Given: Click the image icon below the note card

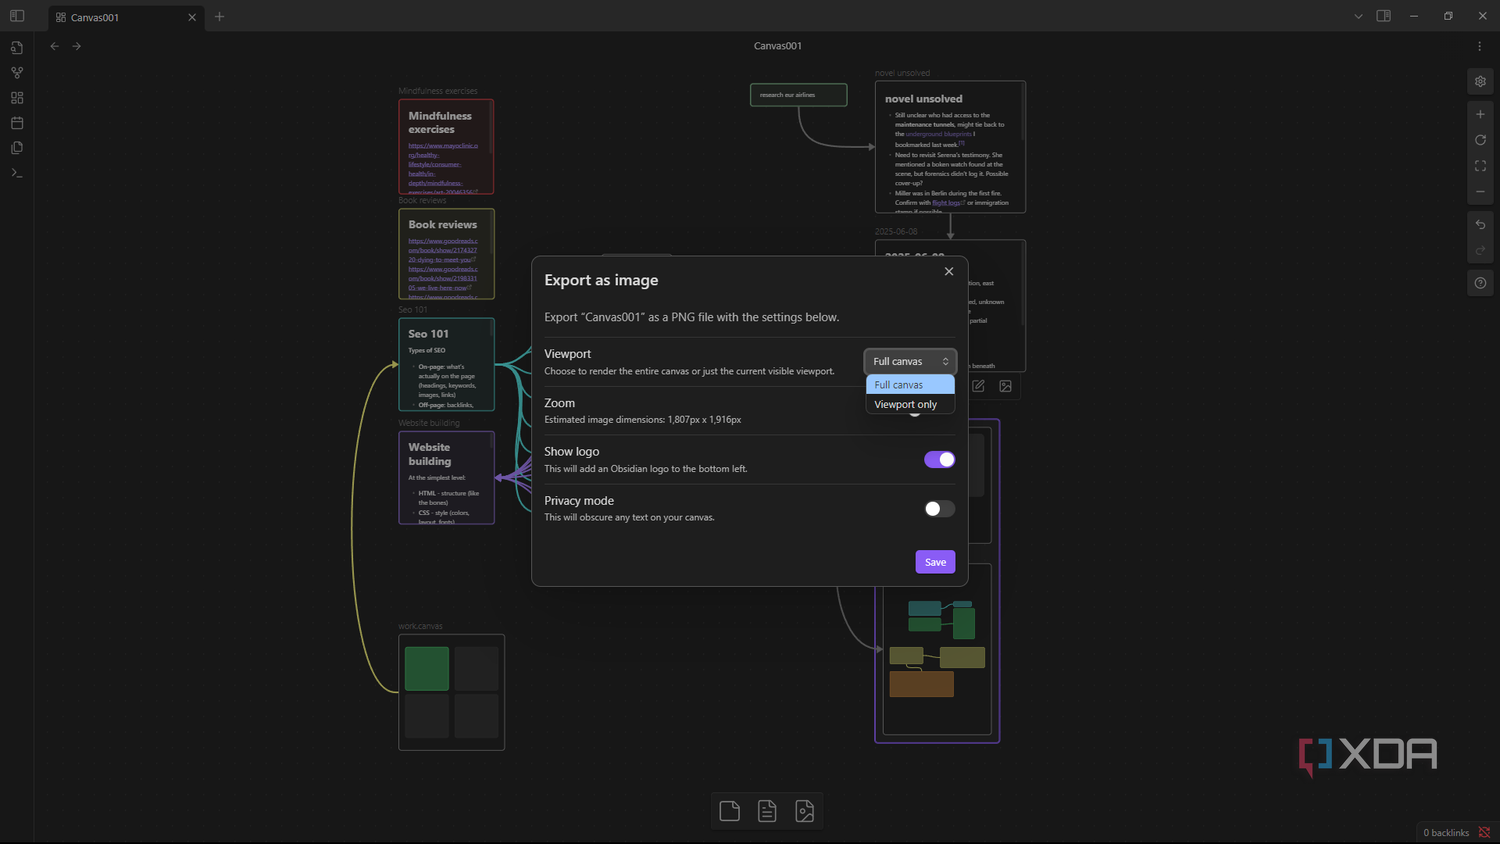Looking at the screenshot, I should pos(1006,386).
